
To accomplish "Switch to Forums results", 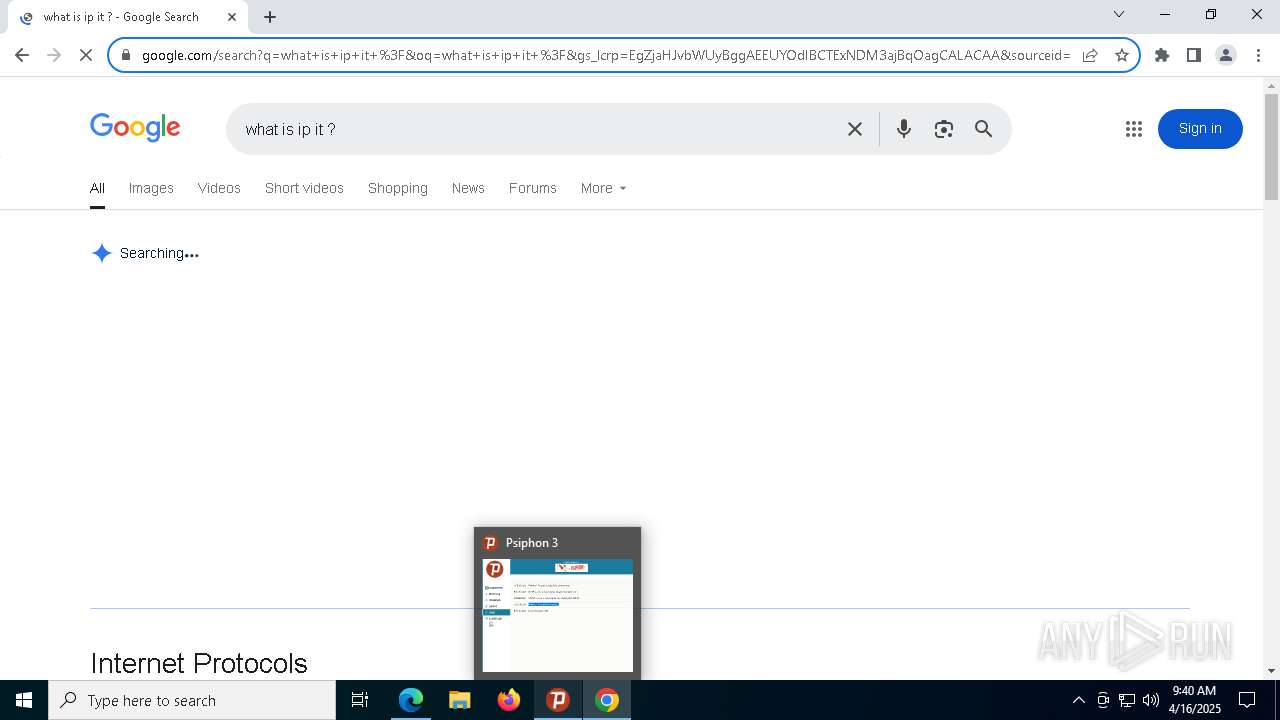I will point(532,188).
